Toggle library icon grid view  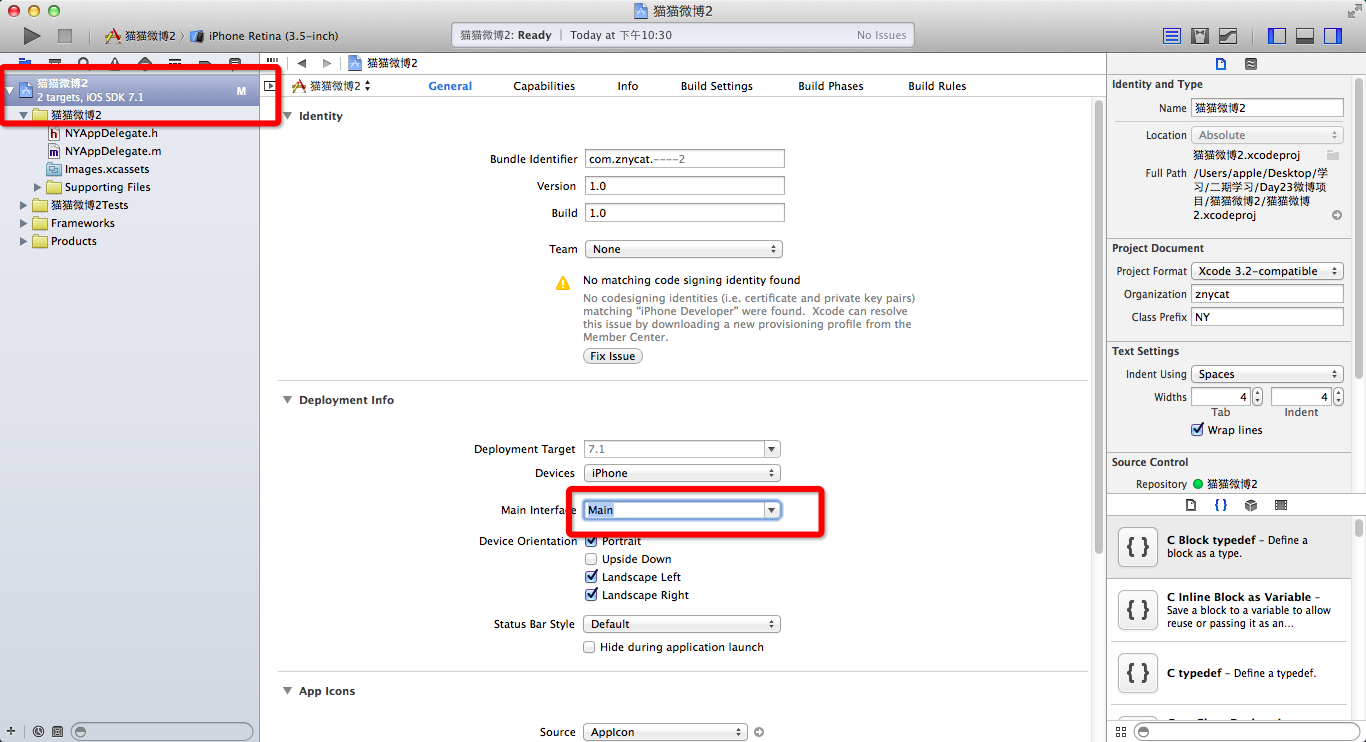click(x=1120, y=732)
